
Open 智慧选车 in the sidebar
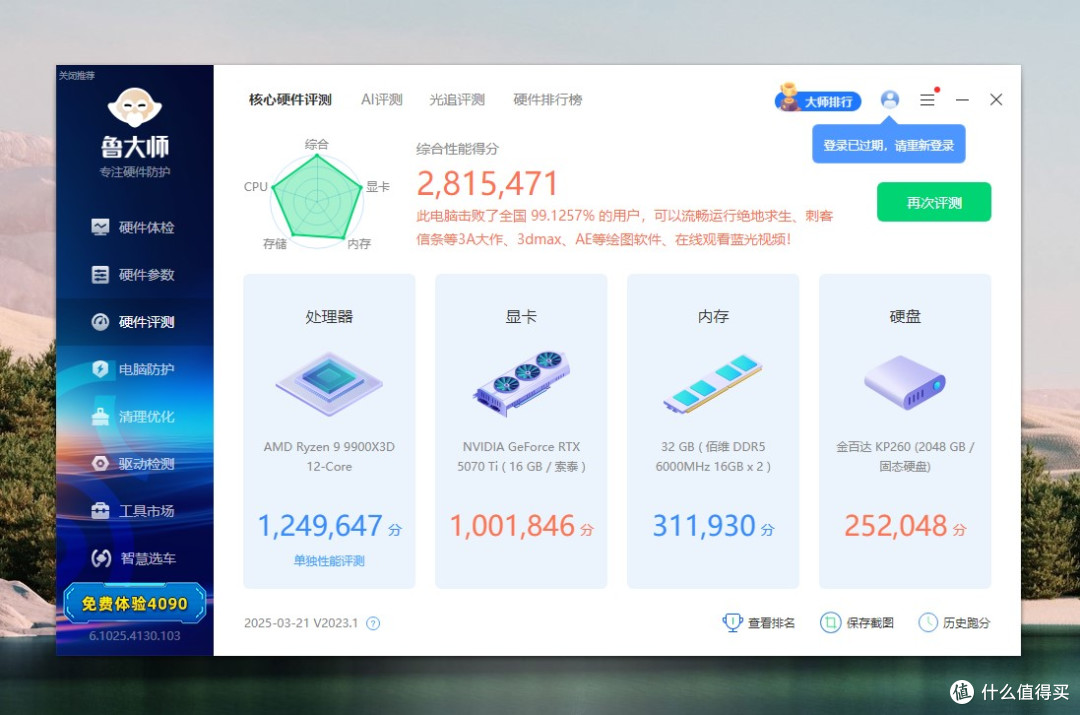tap(134, 558)
